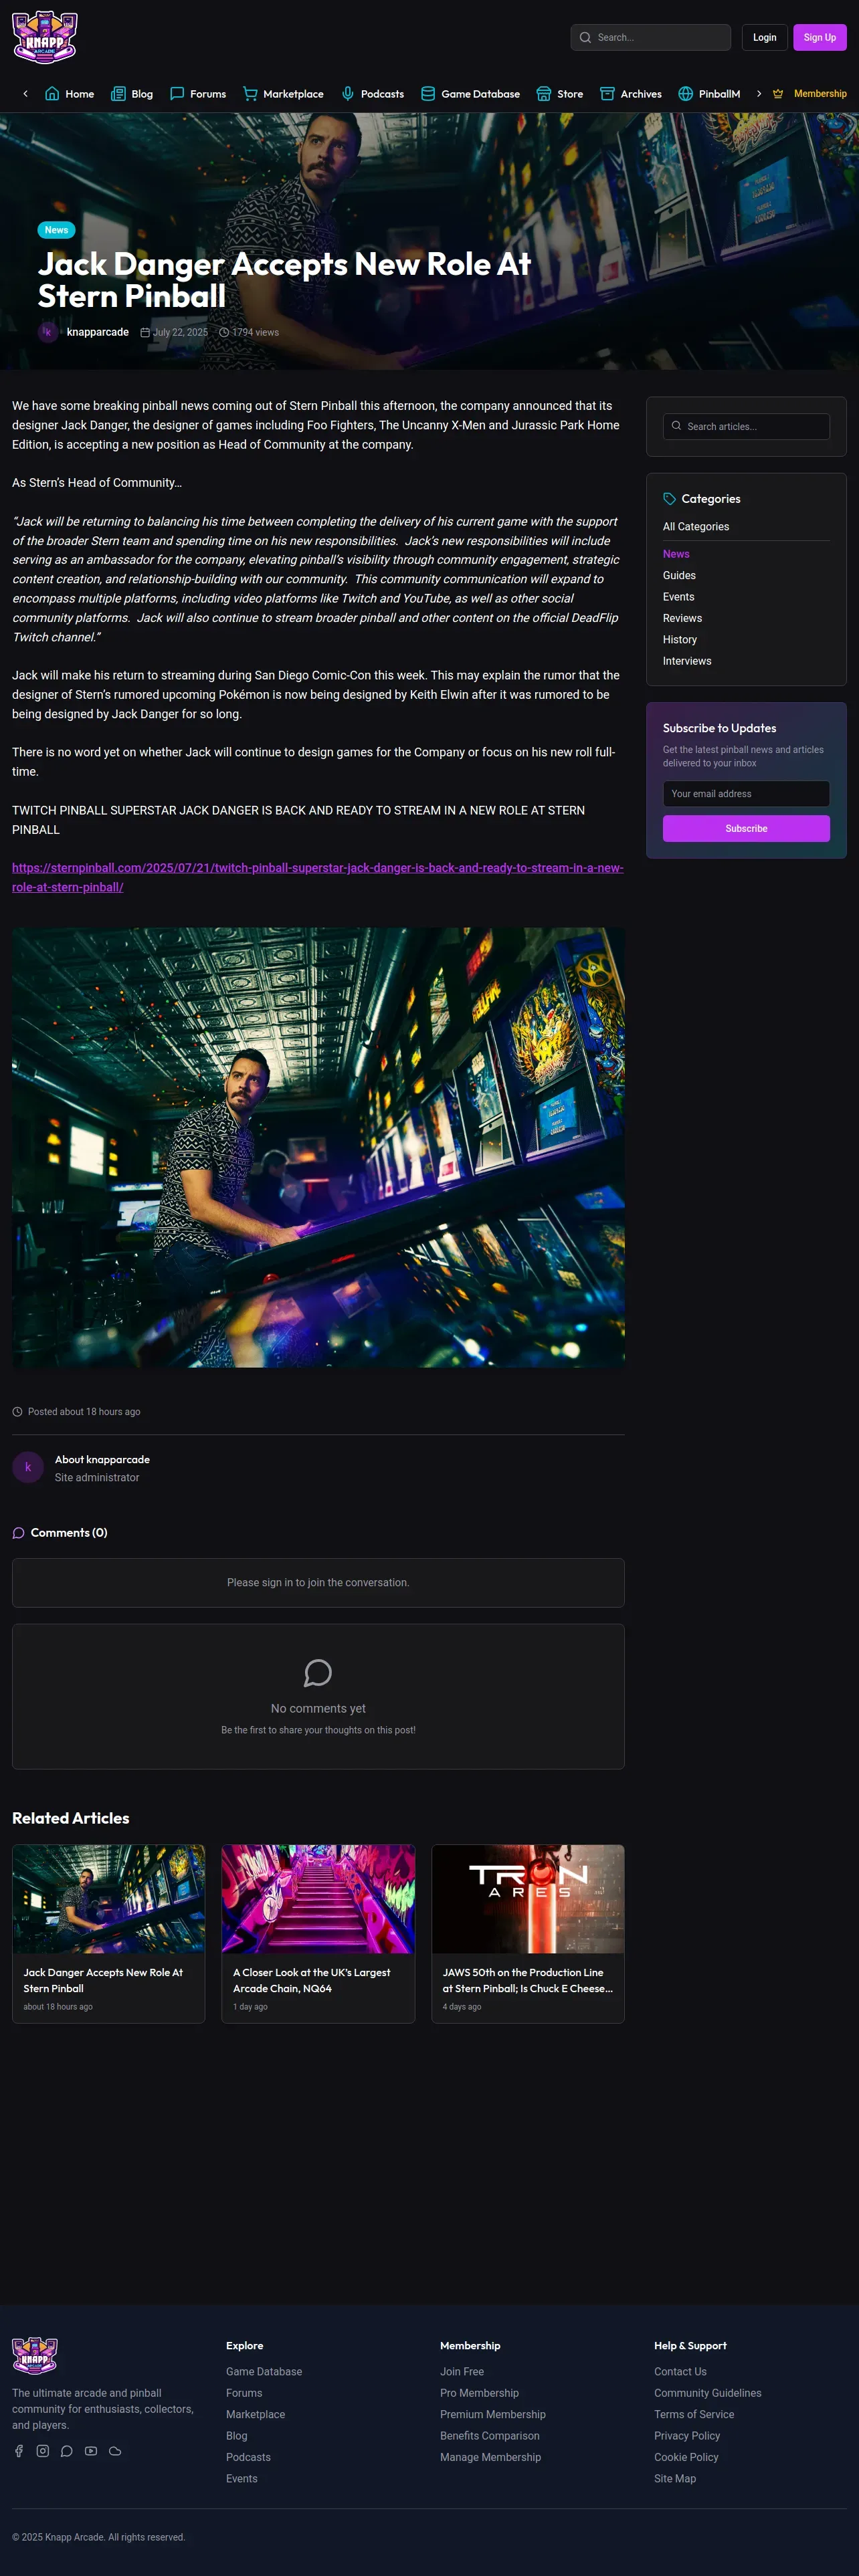Click the cloud social icon in footer

point(115,2451)
